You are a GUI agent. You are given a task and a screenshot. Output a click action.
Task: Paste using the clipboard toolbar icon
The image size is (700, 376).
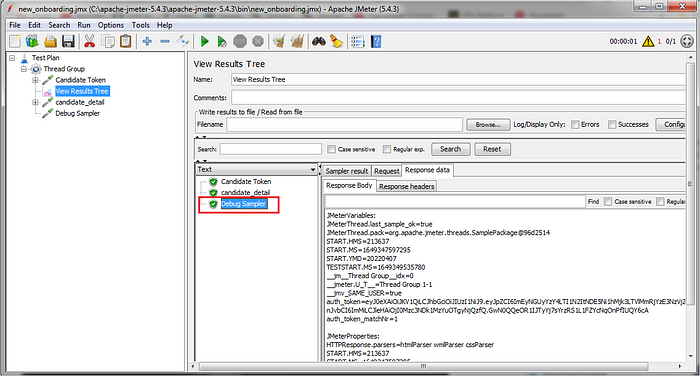pos(126,42)
